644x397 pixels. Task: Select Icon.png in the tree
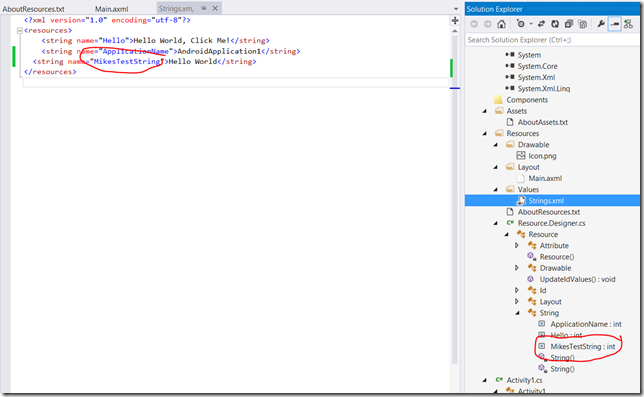[x=542, y=156]
